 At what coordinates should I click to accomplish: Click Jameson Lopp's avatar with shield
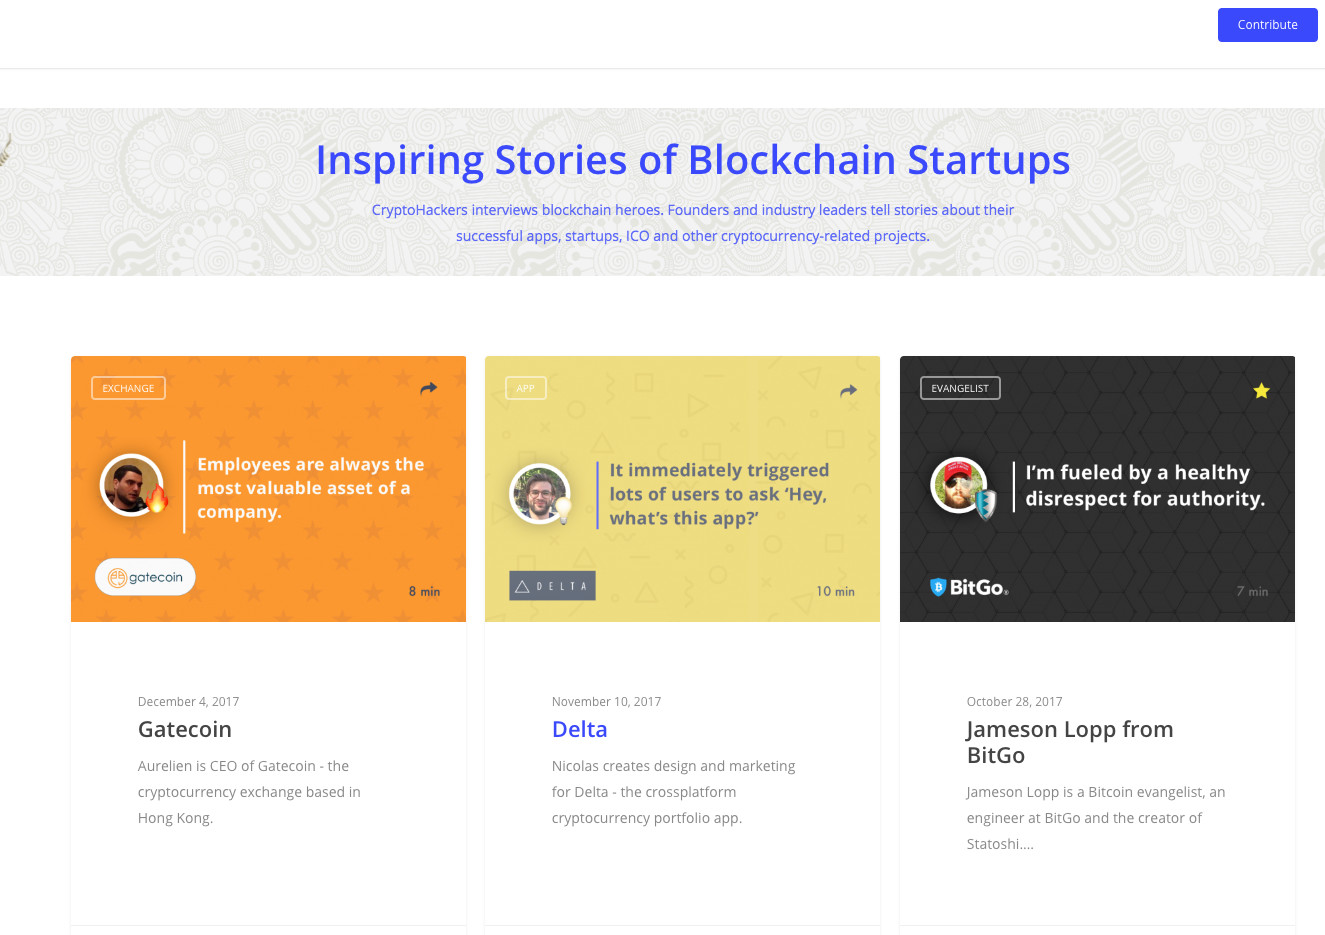[x=962, y=487]
